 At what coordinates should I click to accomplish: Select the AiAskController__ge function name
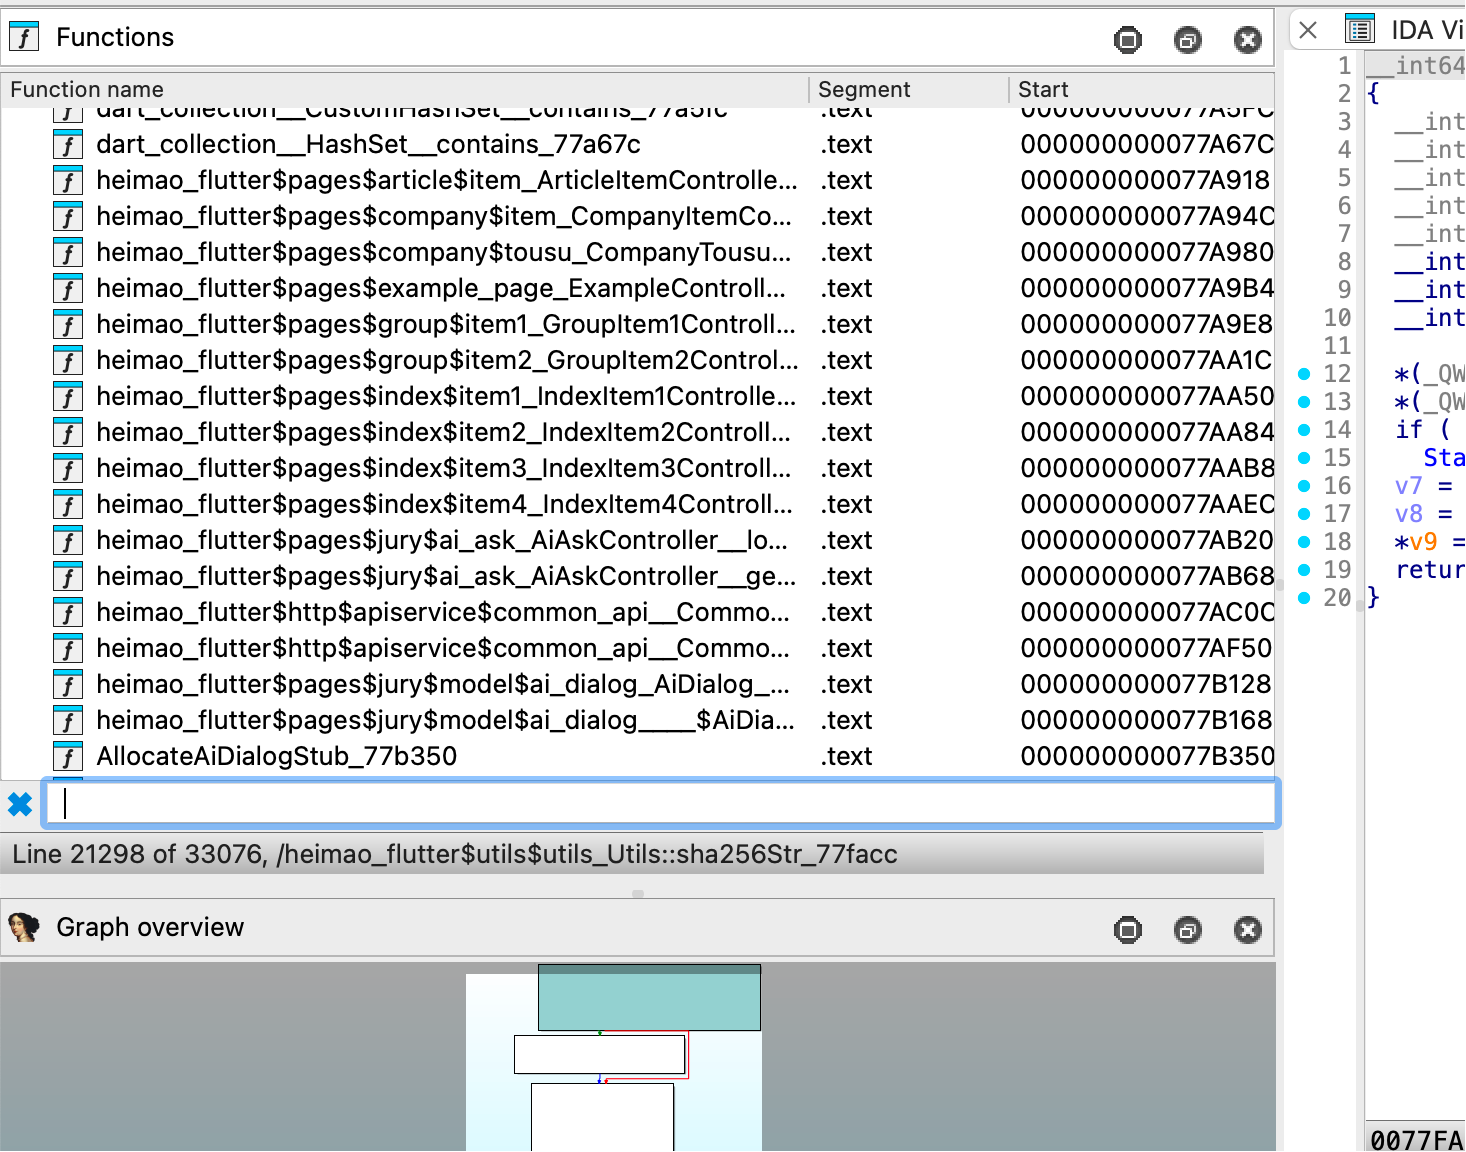(446, 577)
